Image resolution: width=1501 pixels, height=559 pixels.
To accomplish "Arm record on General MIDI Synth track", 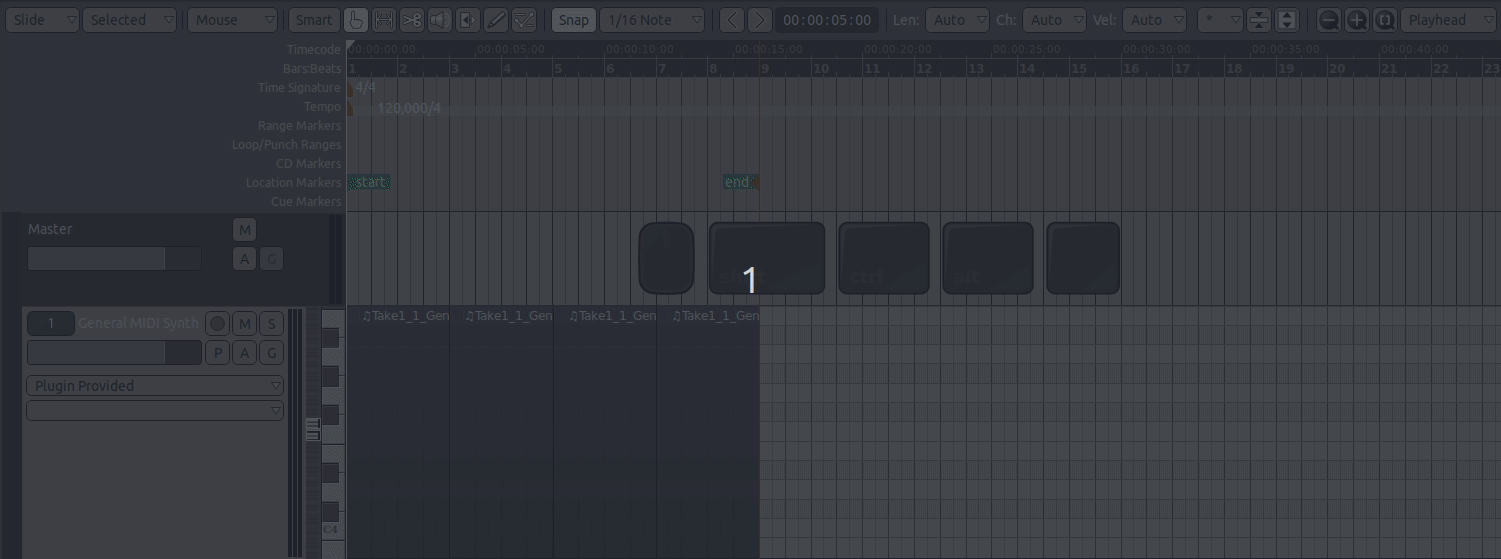I will coord(217,323).
